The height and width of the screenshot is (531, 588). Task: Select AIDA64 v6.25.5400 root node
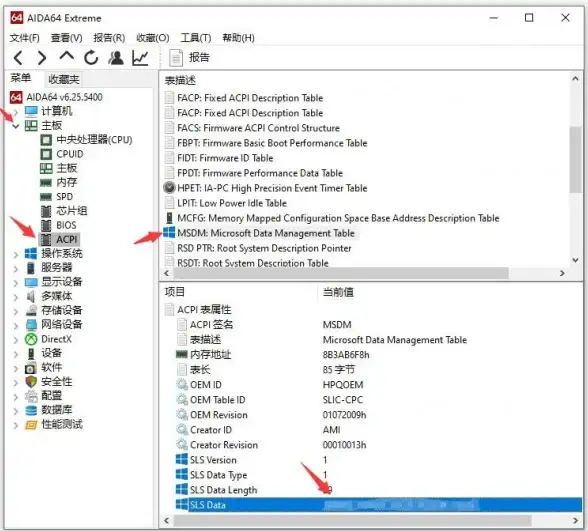(x=64, y=97)
